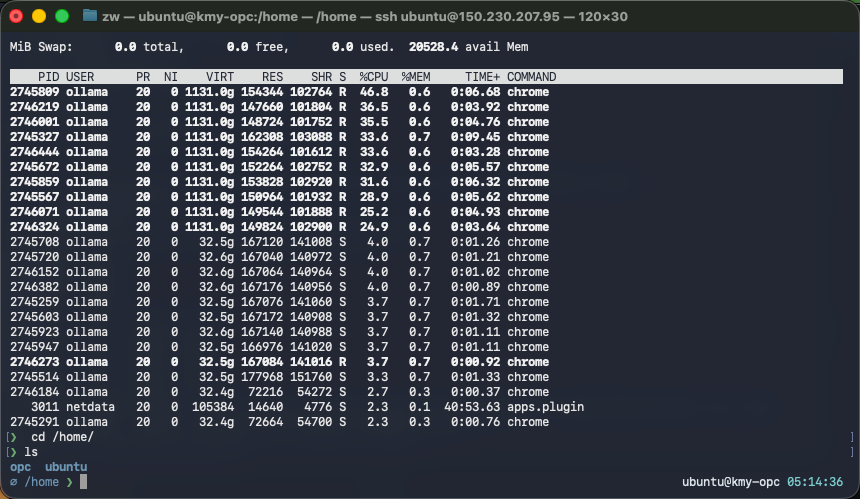Select PID 2746273 in the process list

pos(34,362)
